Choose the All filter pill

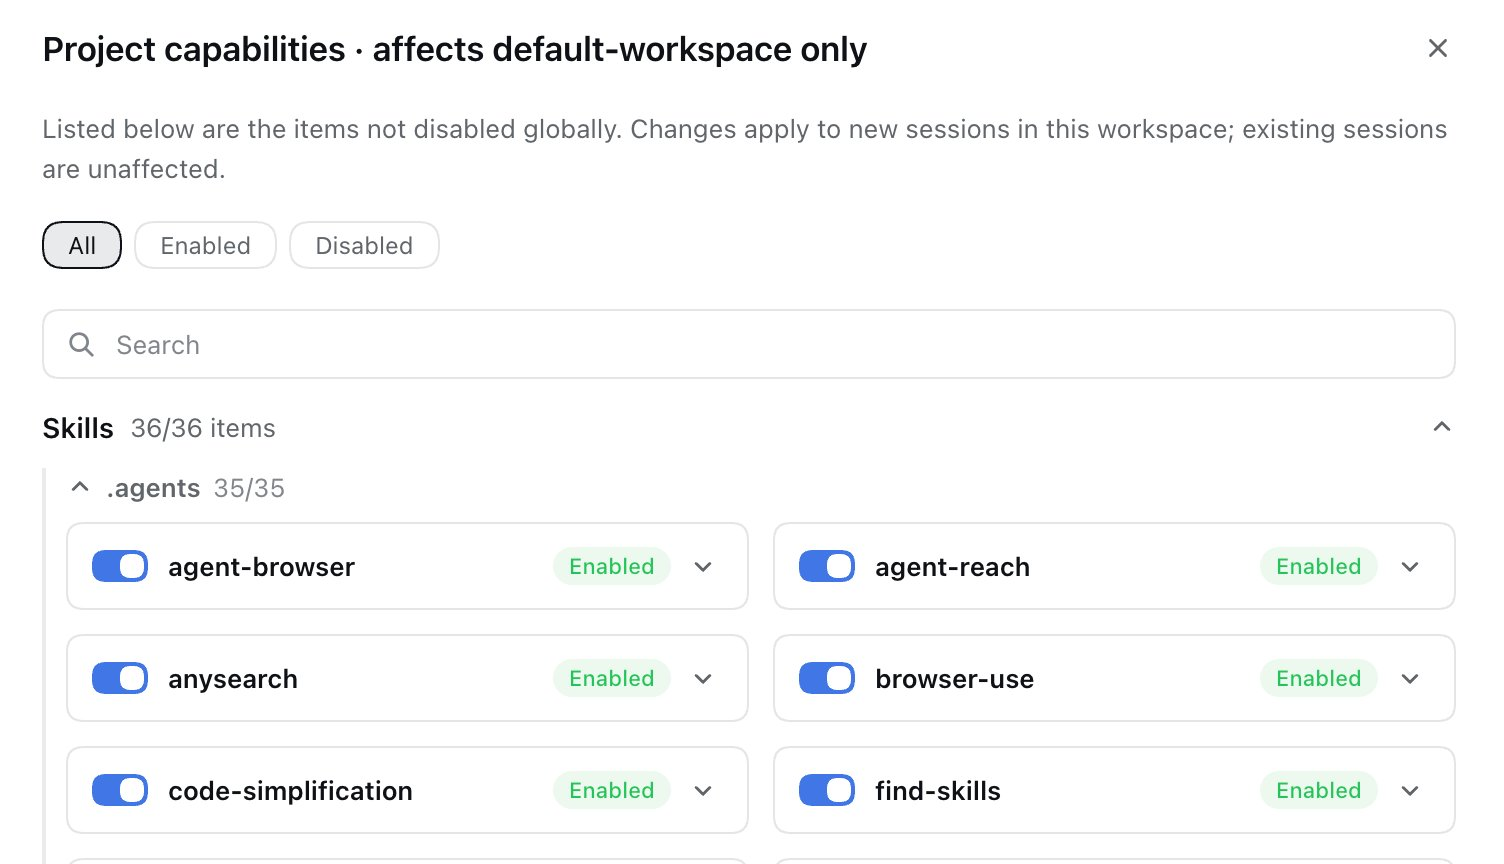click(82, 245)
